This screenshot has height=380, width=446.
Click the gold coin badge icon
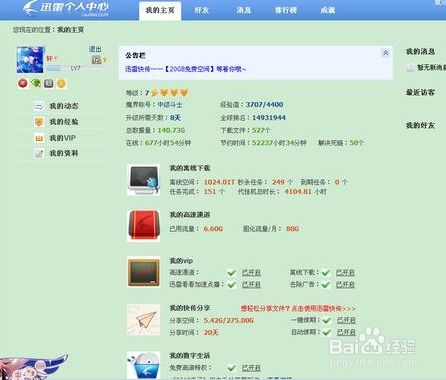(x=61, y=83)
